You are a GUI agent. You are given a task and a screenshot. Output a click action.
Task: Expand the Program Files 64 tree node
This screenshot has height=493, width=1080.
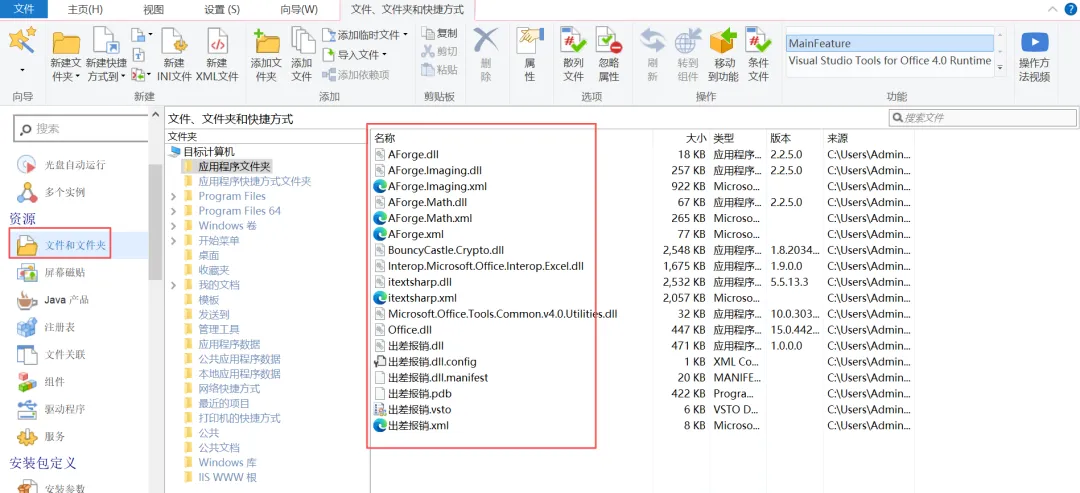point(174,211)
